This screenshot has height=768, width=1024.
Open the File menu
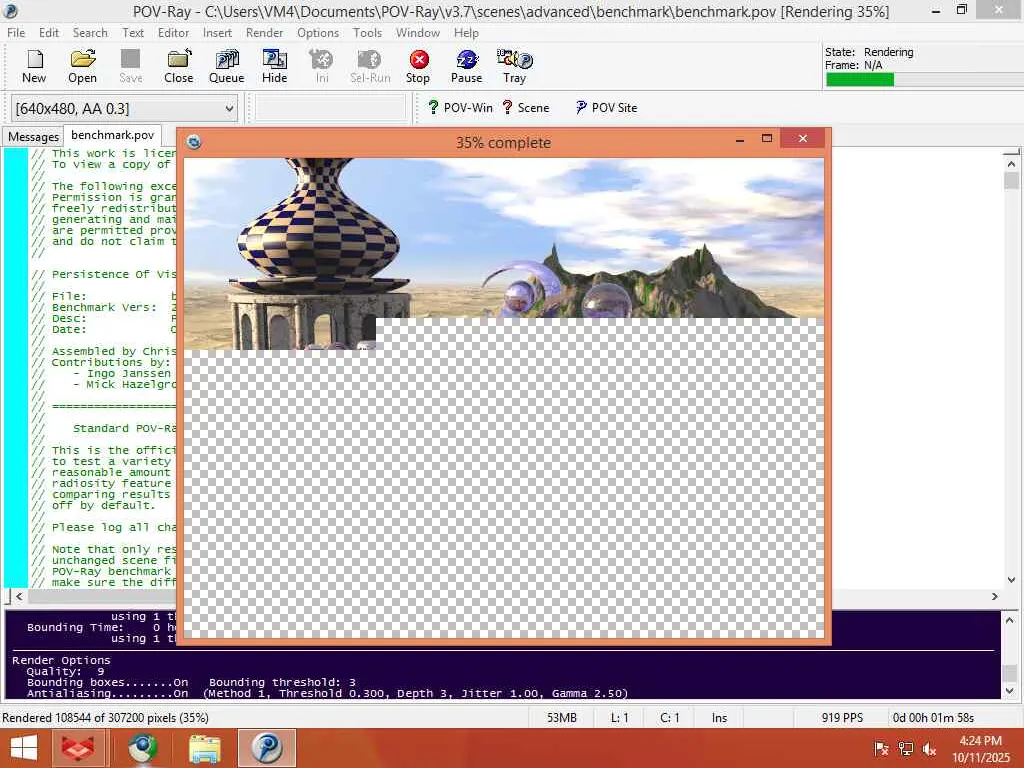[16, 33]
